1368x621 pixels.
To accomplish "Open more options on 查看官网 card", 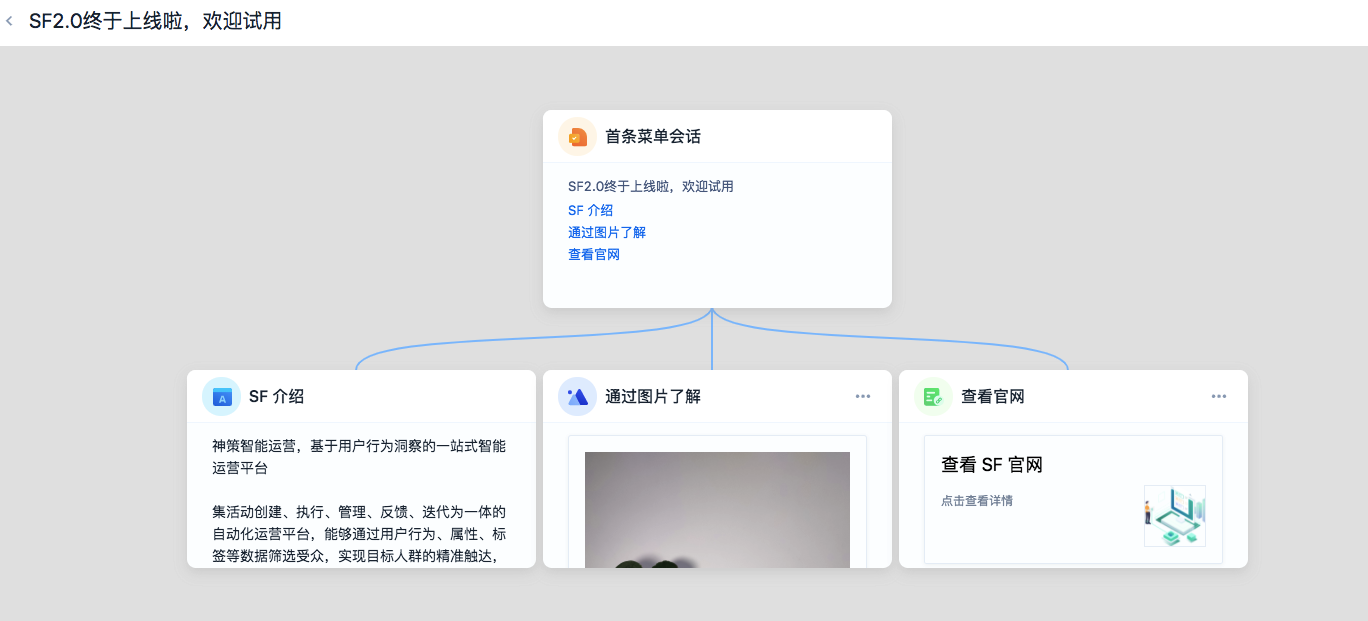I will tap(1219, 397).
